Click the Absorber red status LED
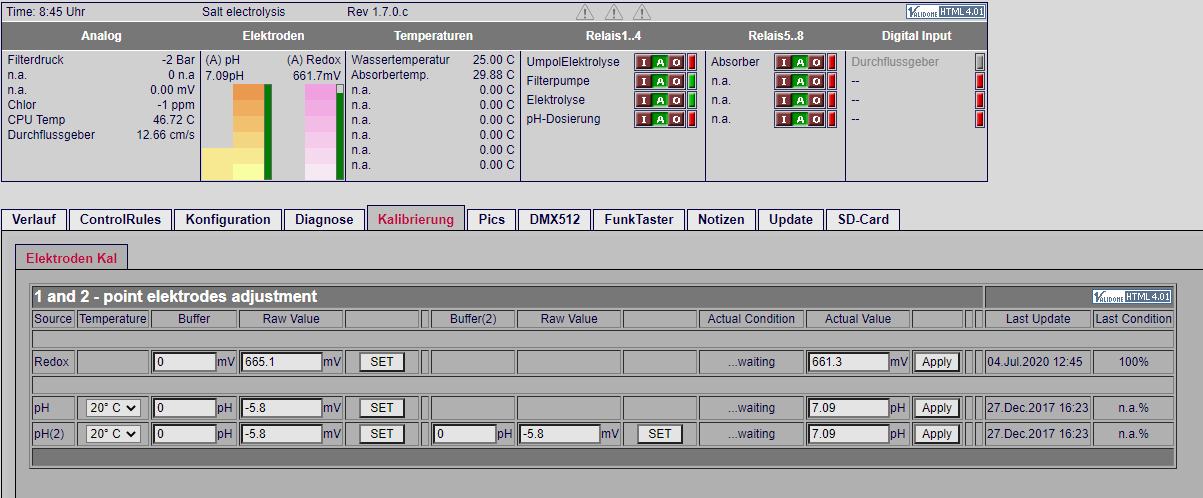The width and height of the screenshot is (1203, 498). [831, 62]
